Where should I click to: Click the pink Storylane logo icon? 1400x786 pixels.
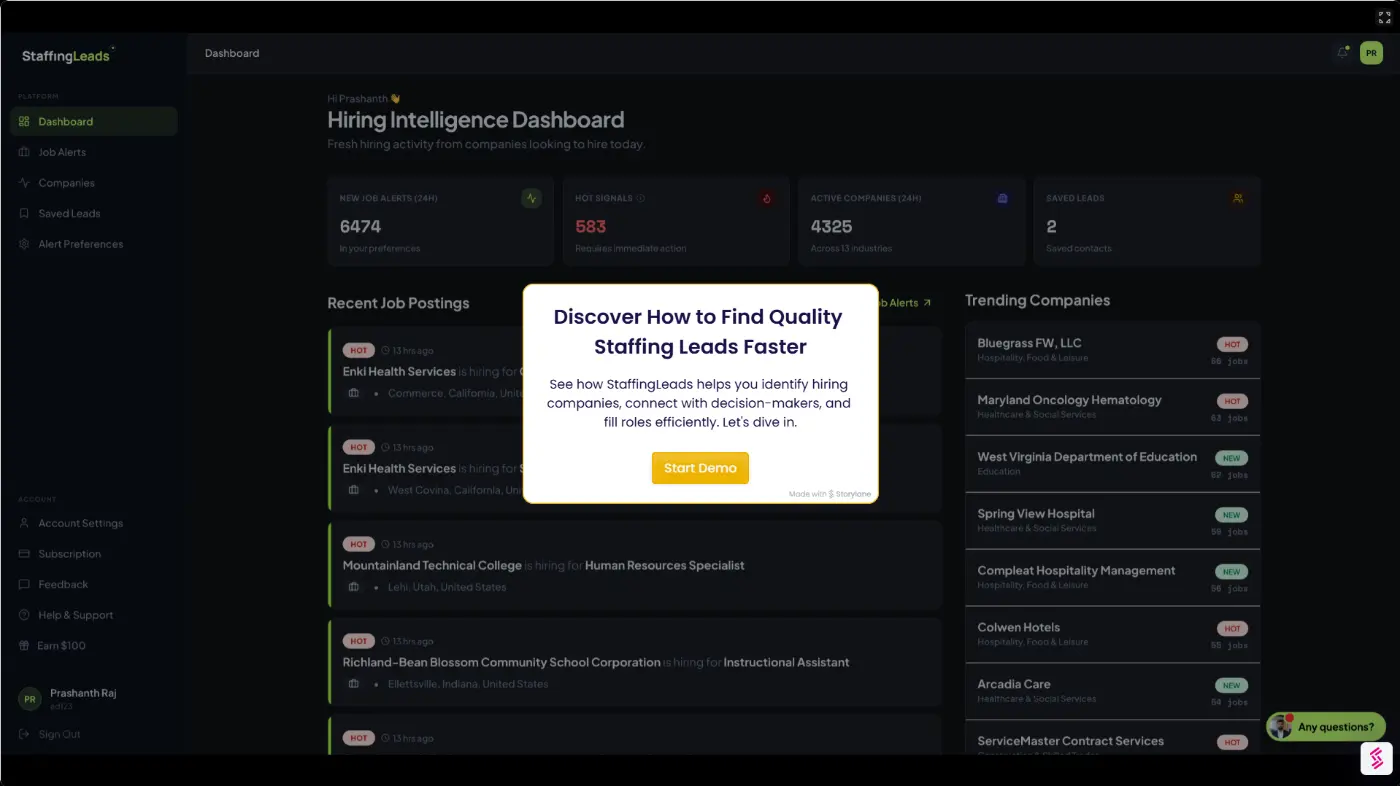[x=1376, y=758]
